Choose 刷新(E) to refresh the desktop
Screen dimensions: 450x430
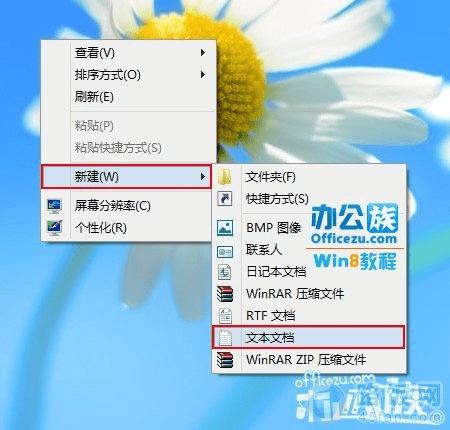pos(94,97)
